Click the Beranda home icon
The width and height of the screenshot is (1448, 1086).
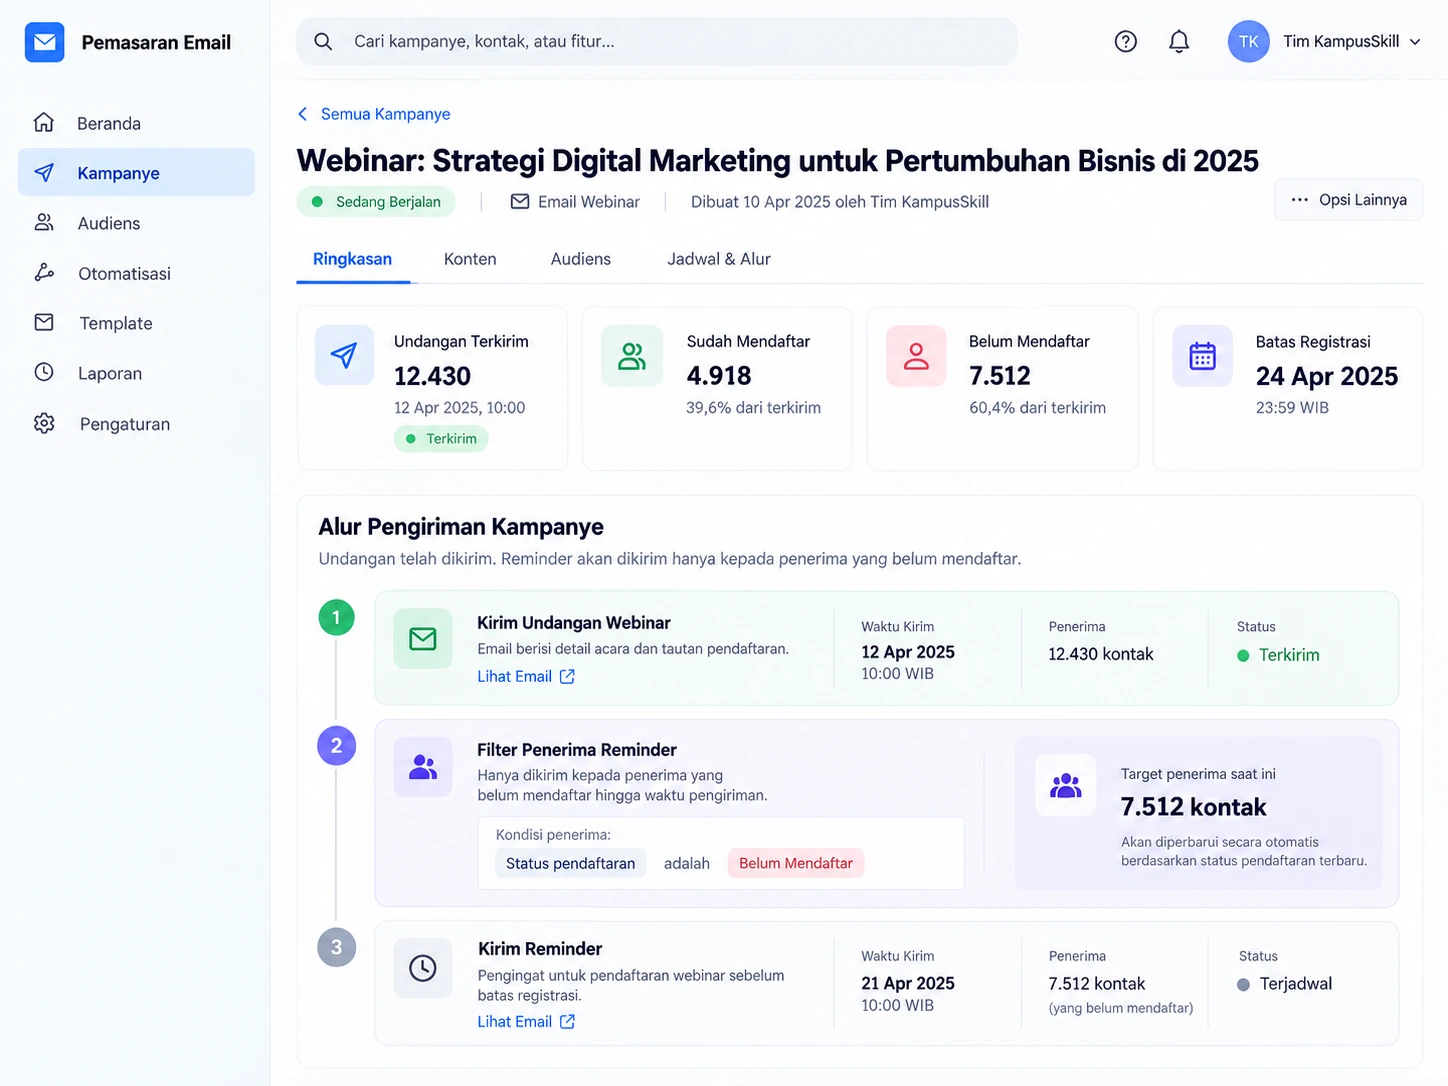click(44, 122)
